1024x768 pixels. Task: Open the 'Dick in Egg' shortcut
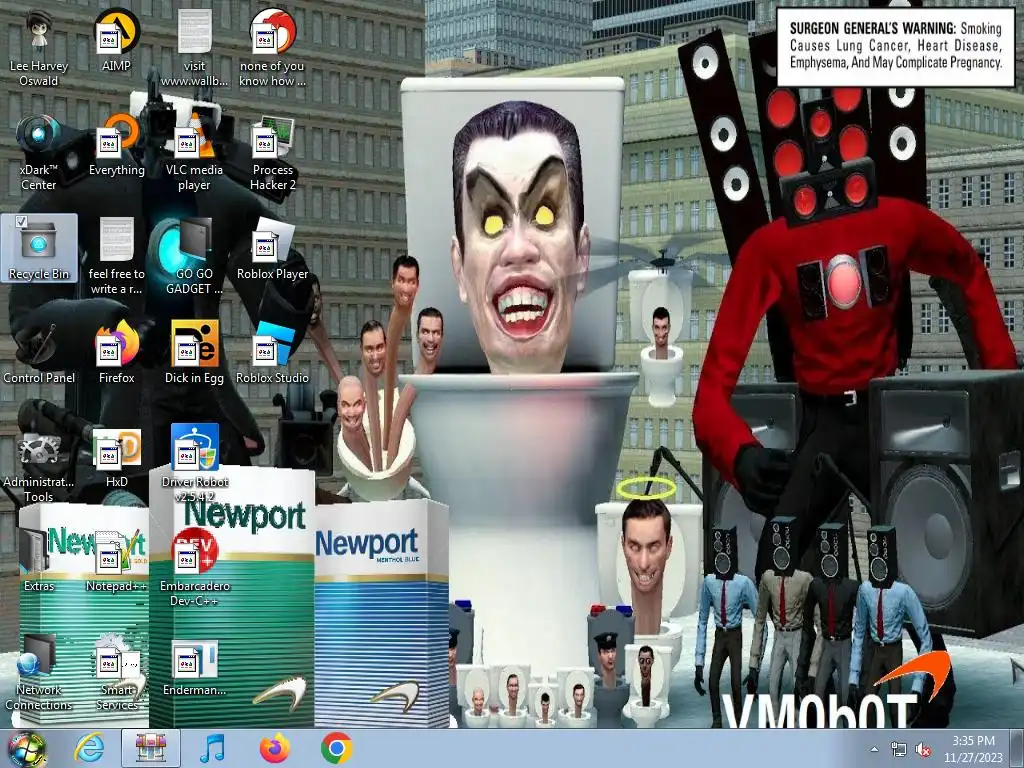click(x=194, y=353)
